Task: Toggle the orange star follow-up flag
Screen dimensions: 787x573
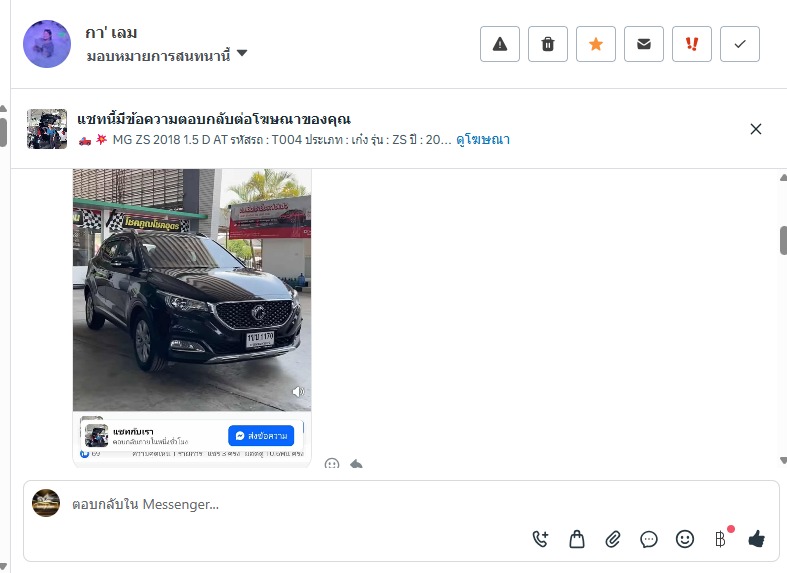Action: coord(596,44)
